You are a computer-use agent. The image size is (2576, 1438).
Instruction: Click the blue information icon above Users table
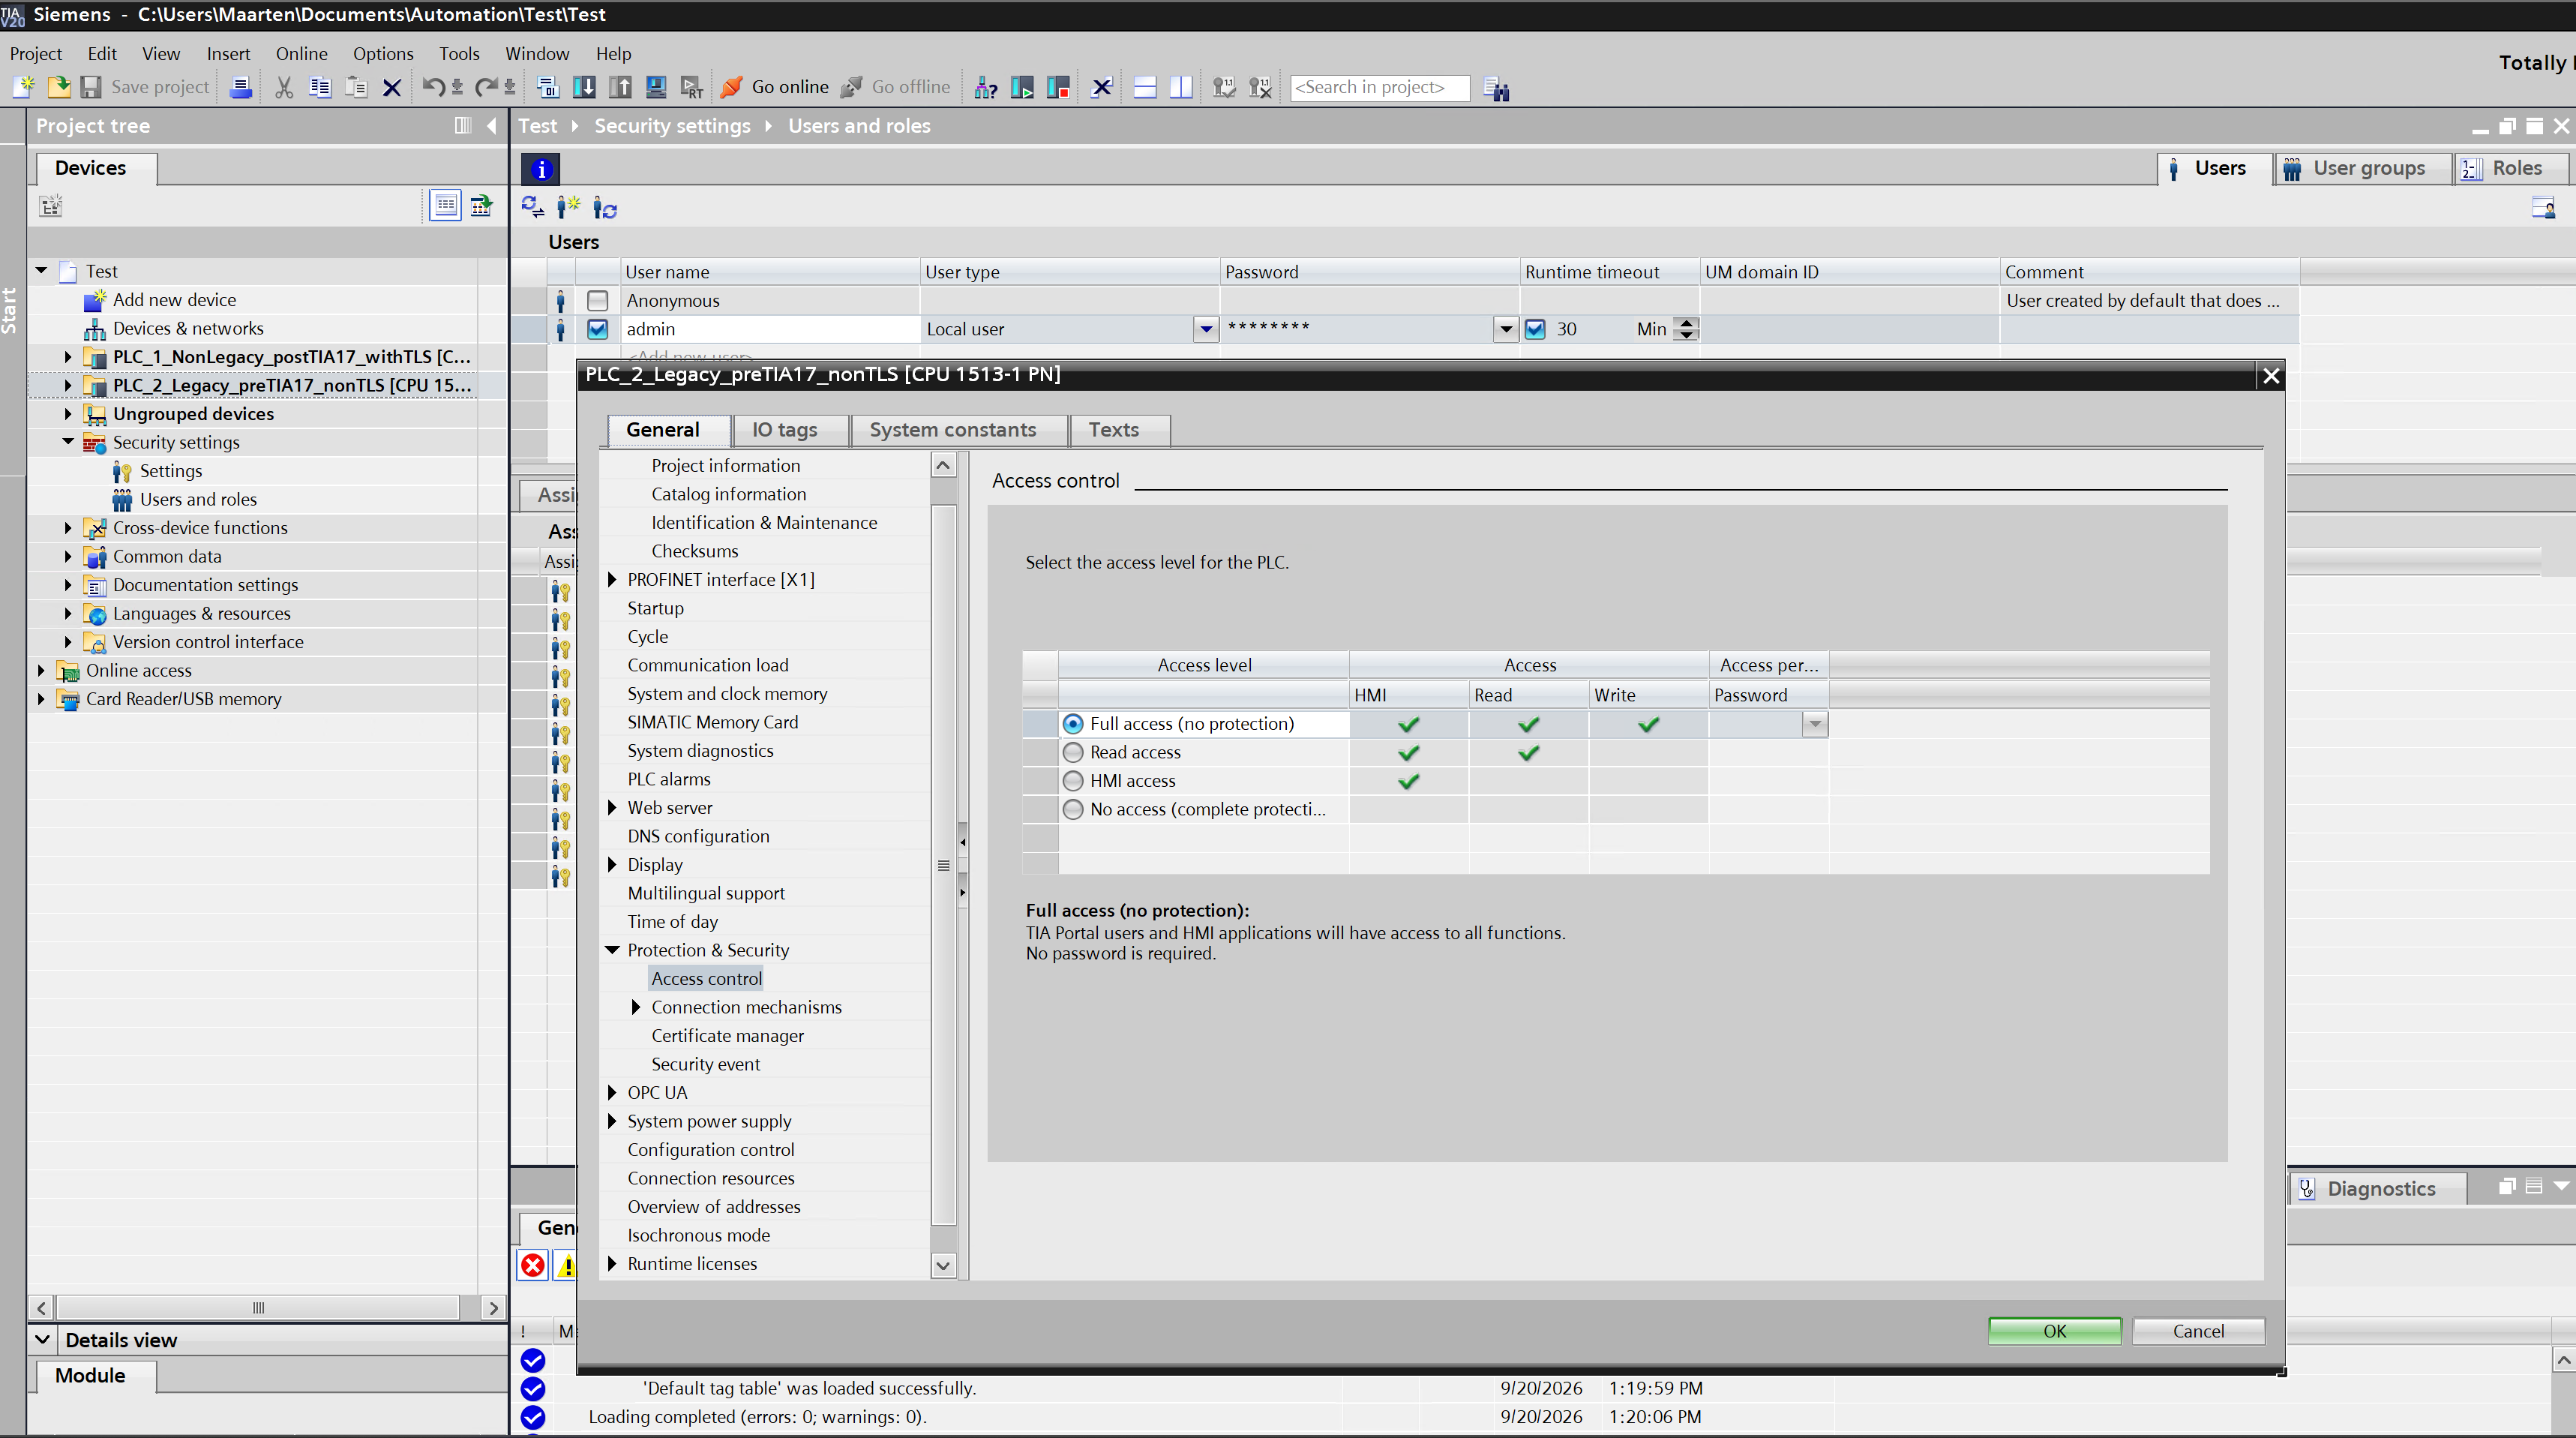tap(541, 169)
